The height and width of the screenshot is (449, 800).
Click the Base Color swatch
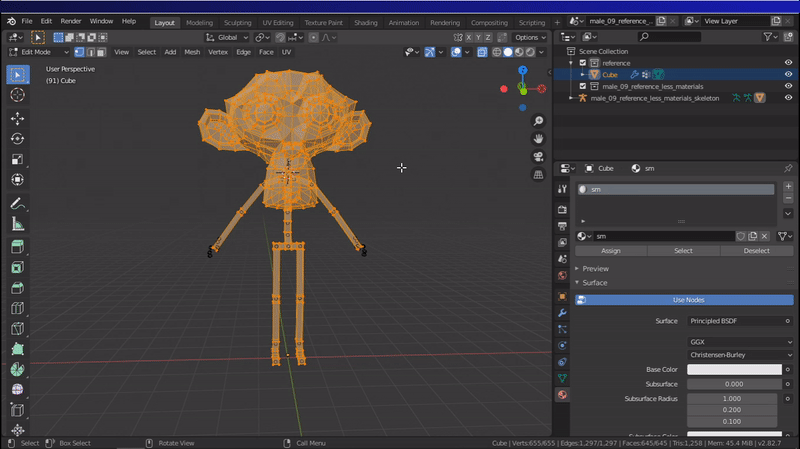734,369
